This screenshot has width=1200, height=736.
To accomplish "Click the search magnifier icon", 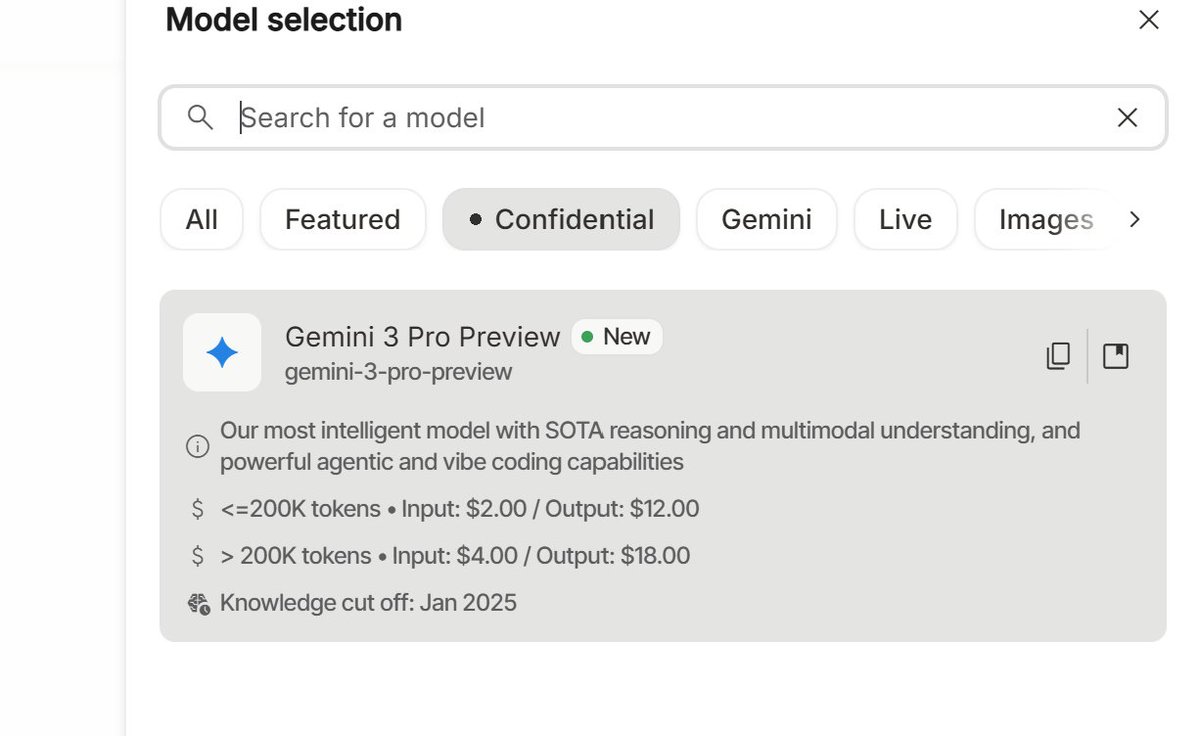I will pos(200,117).
